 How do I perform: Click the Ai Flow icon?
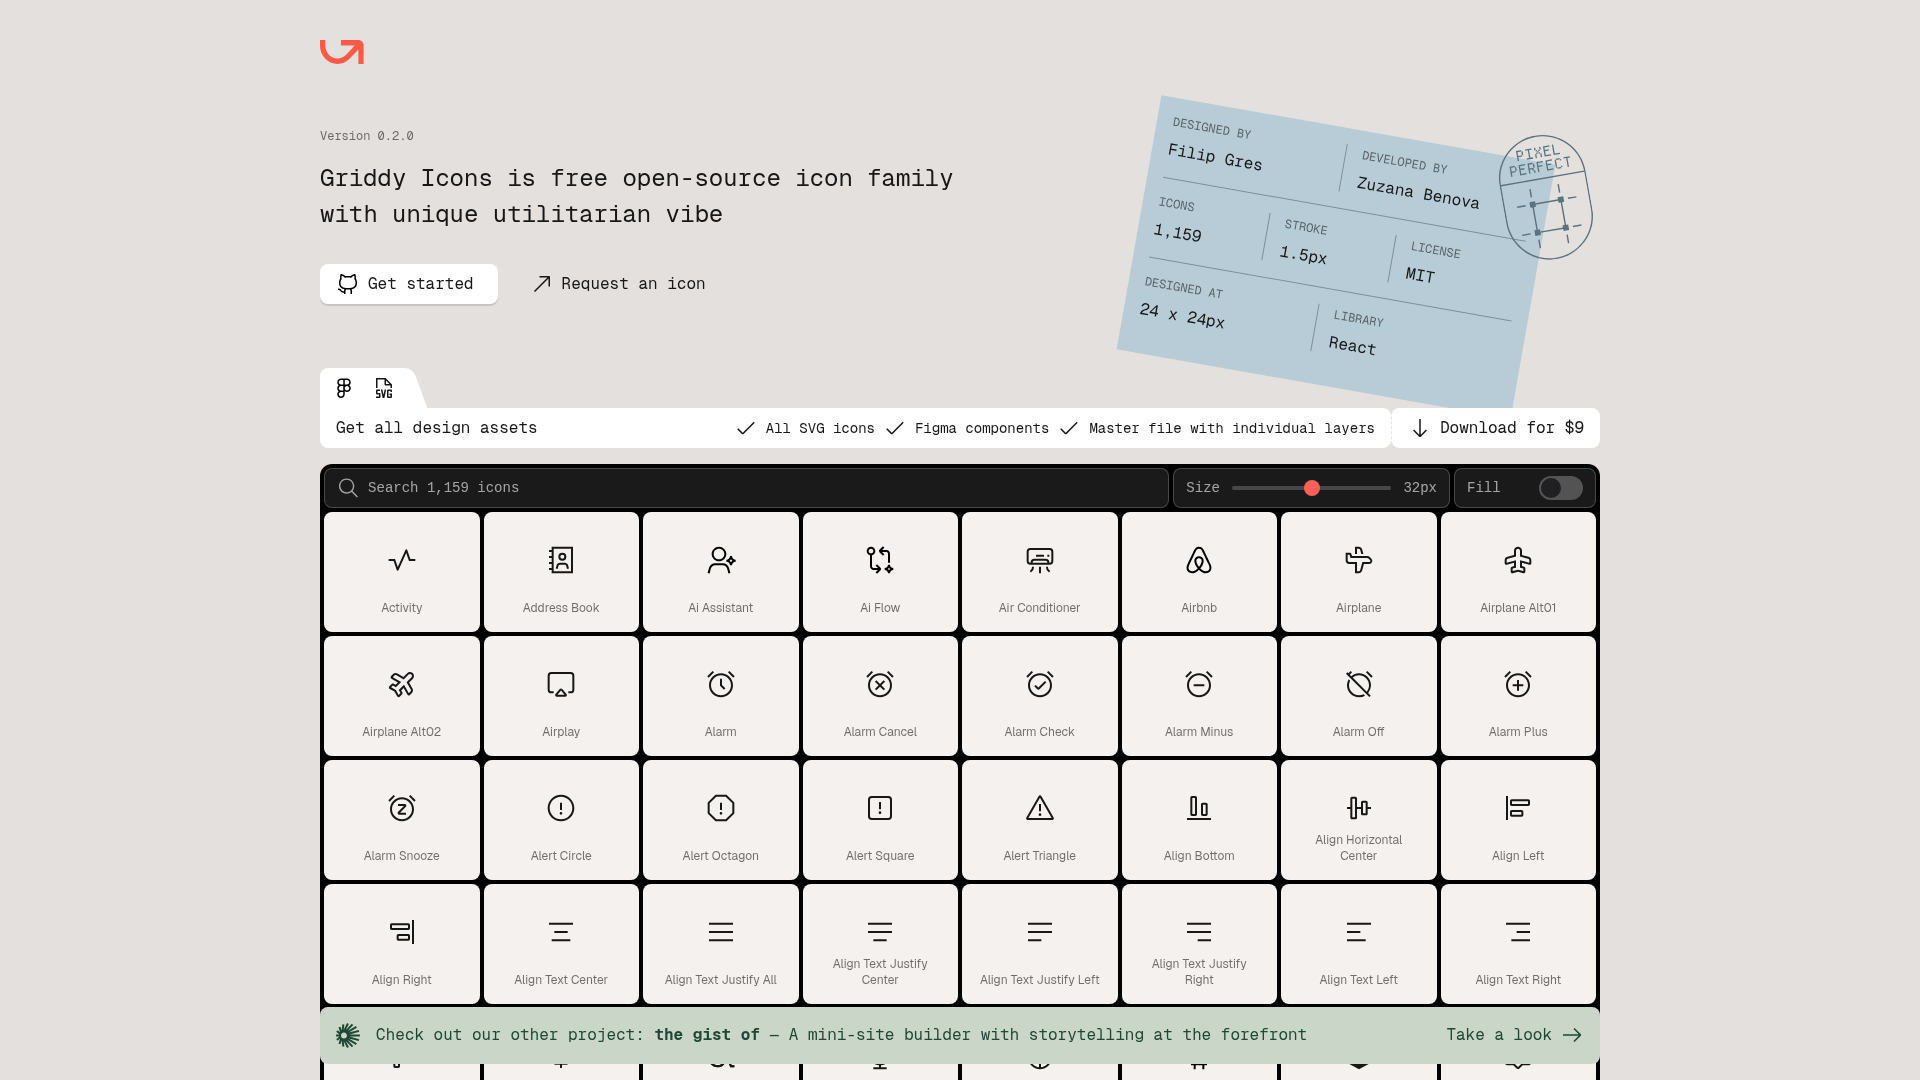coord(879,572)
